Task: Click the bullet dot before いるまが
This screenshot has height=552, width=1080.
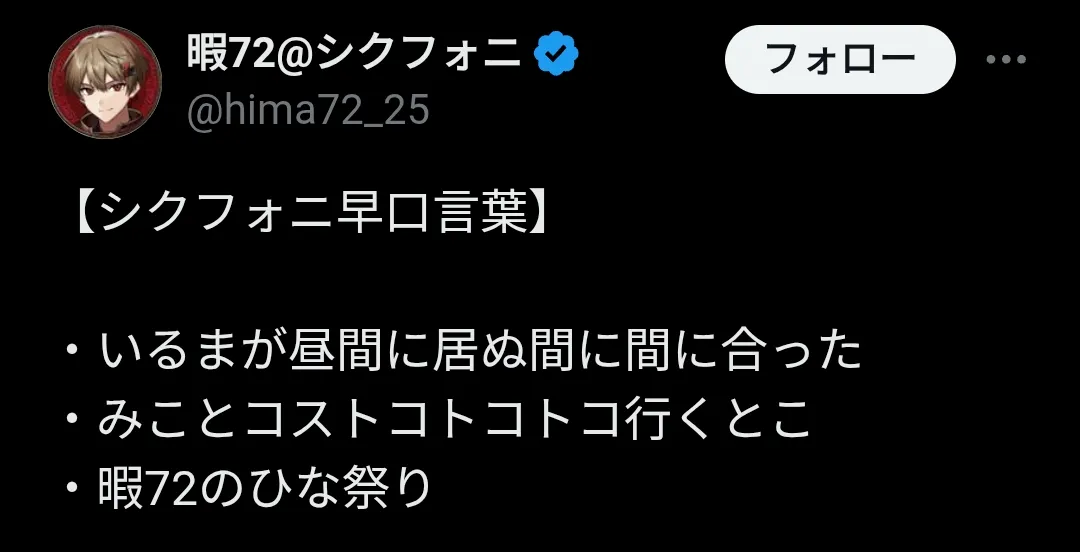Action: pos(72,350)
